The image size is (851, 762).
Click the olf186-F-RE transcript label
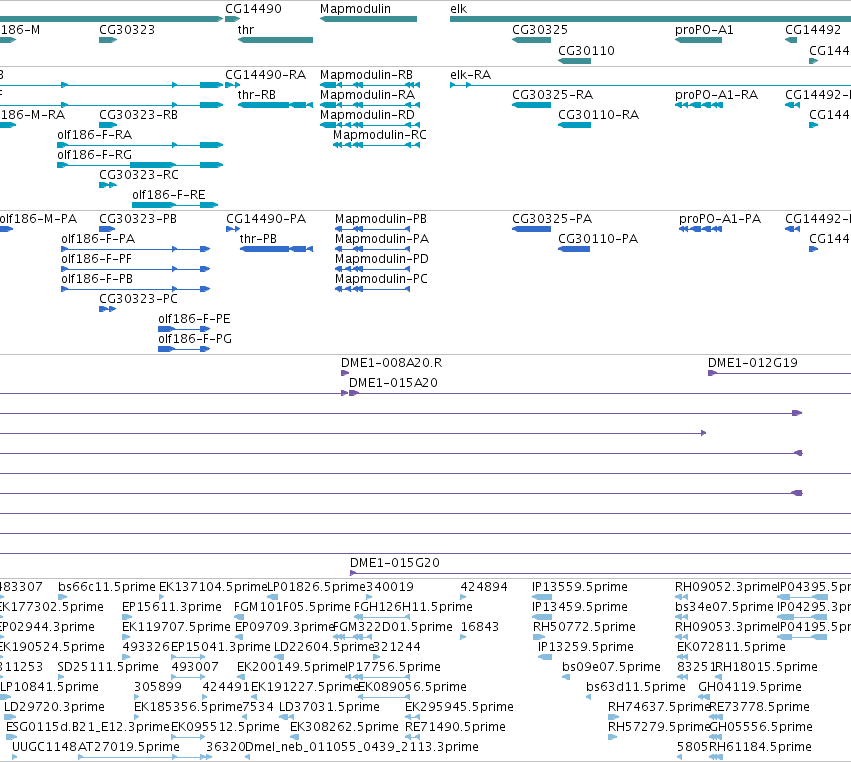168,195
